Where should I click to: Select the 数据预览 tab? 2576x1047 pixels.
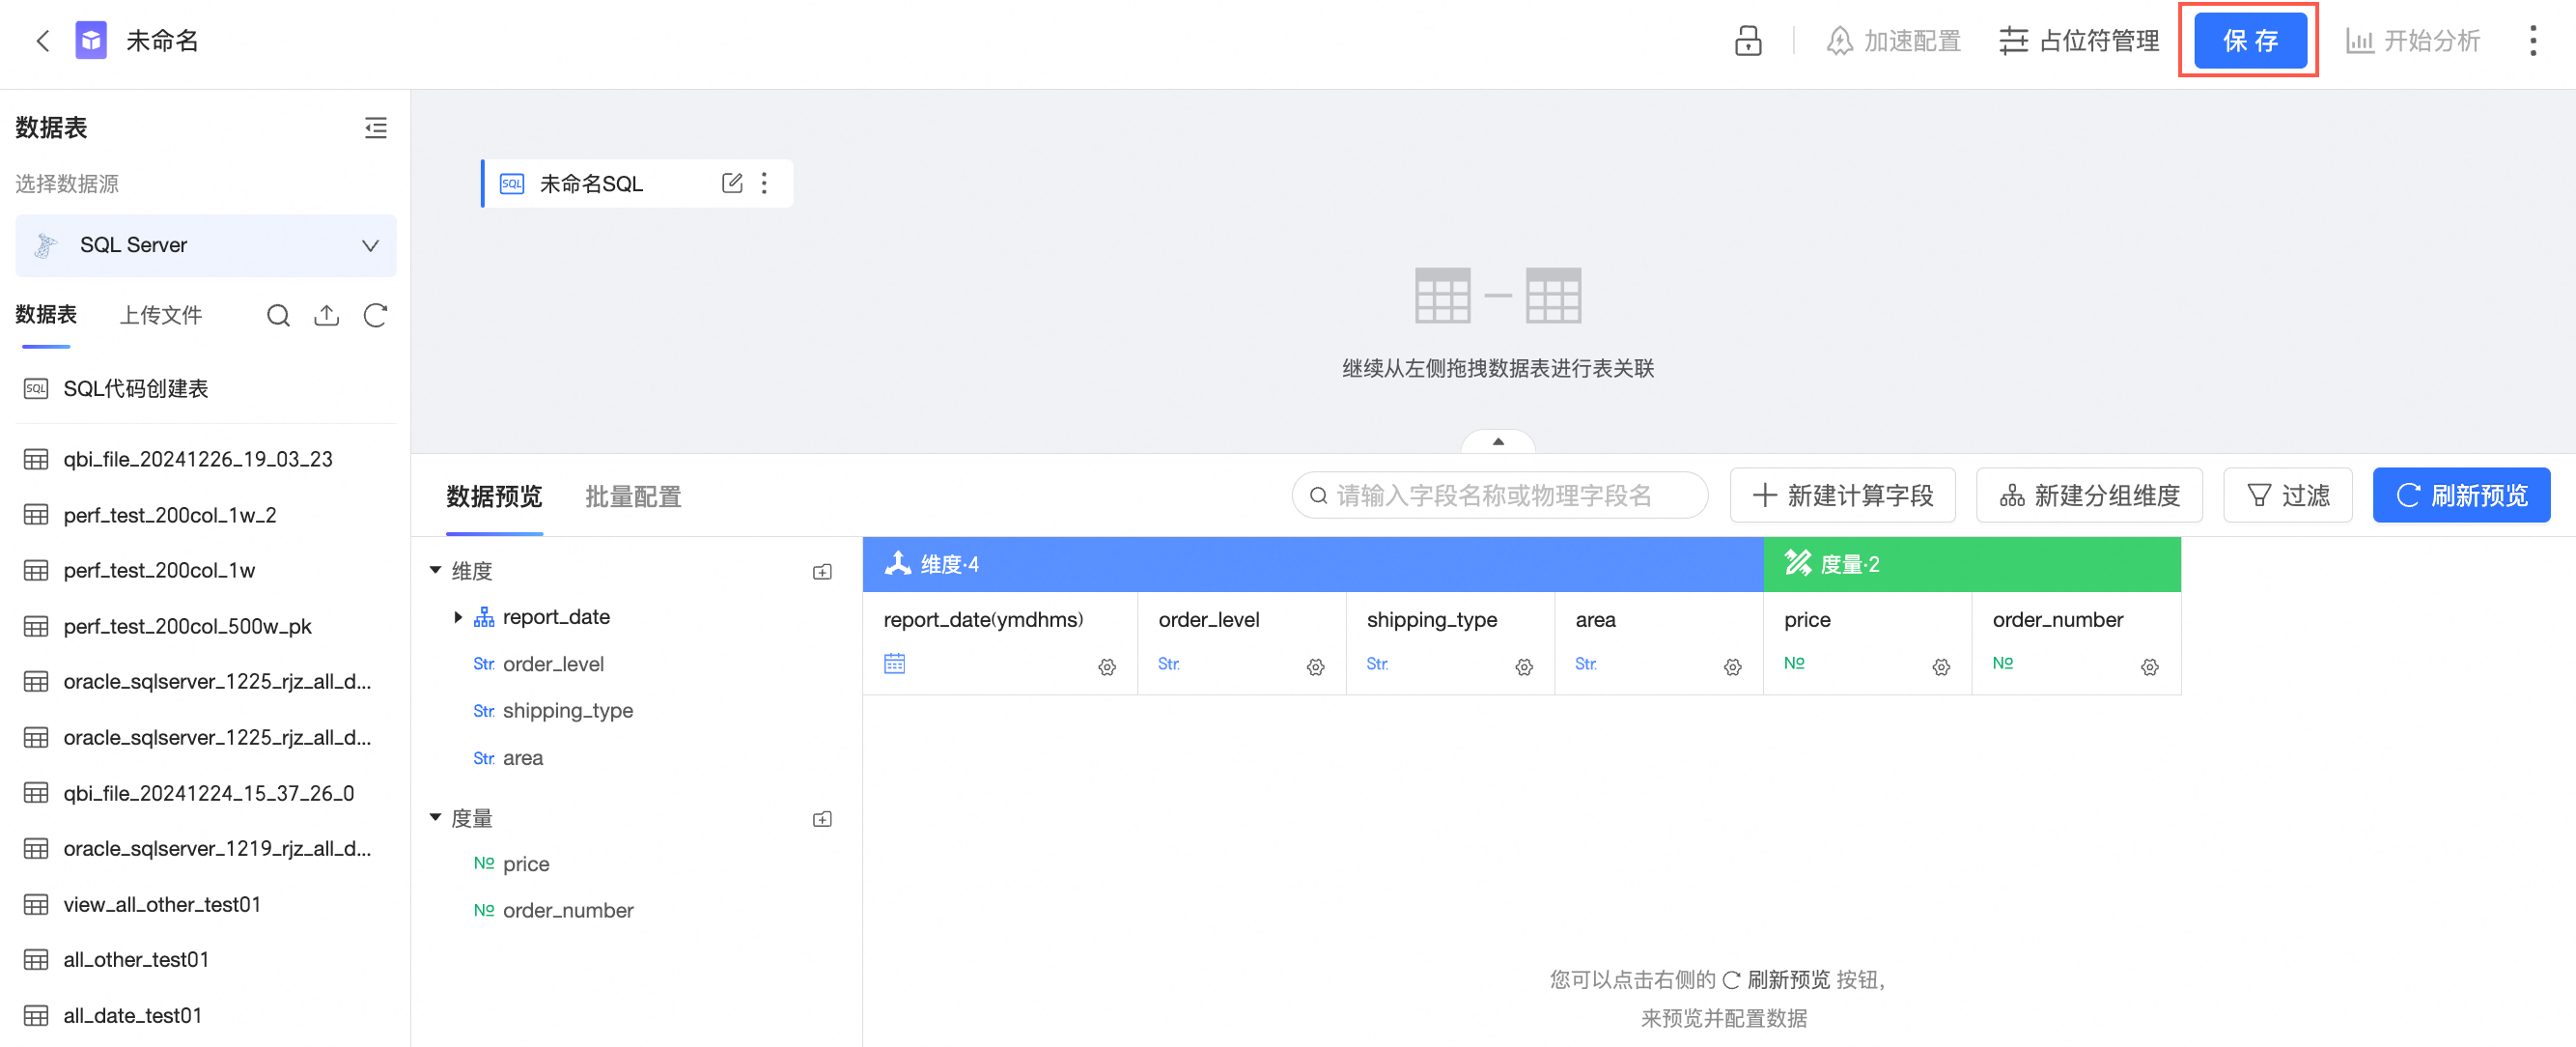[494, 497]
